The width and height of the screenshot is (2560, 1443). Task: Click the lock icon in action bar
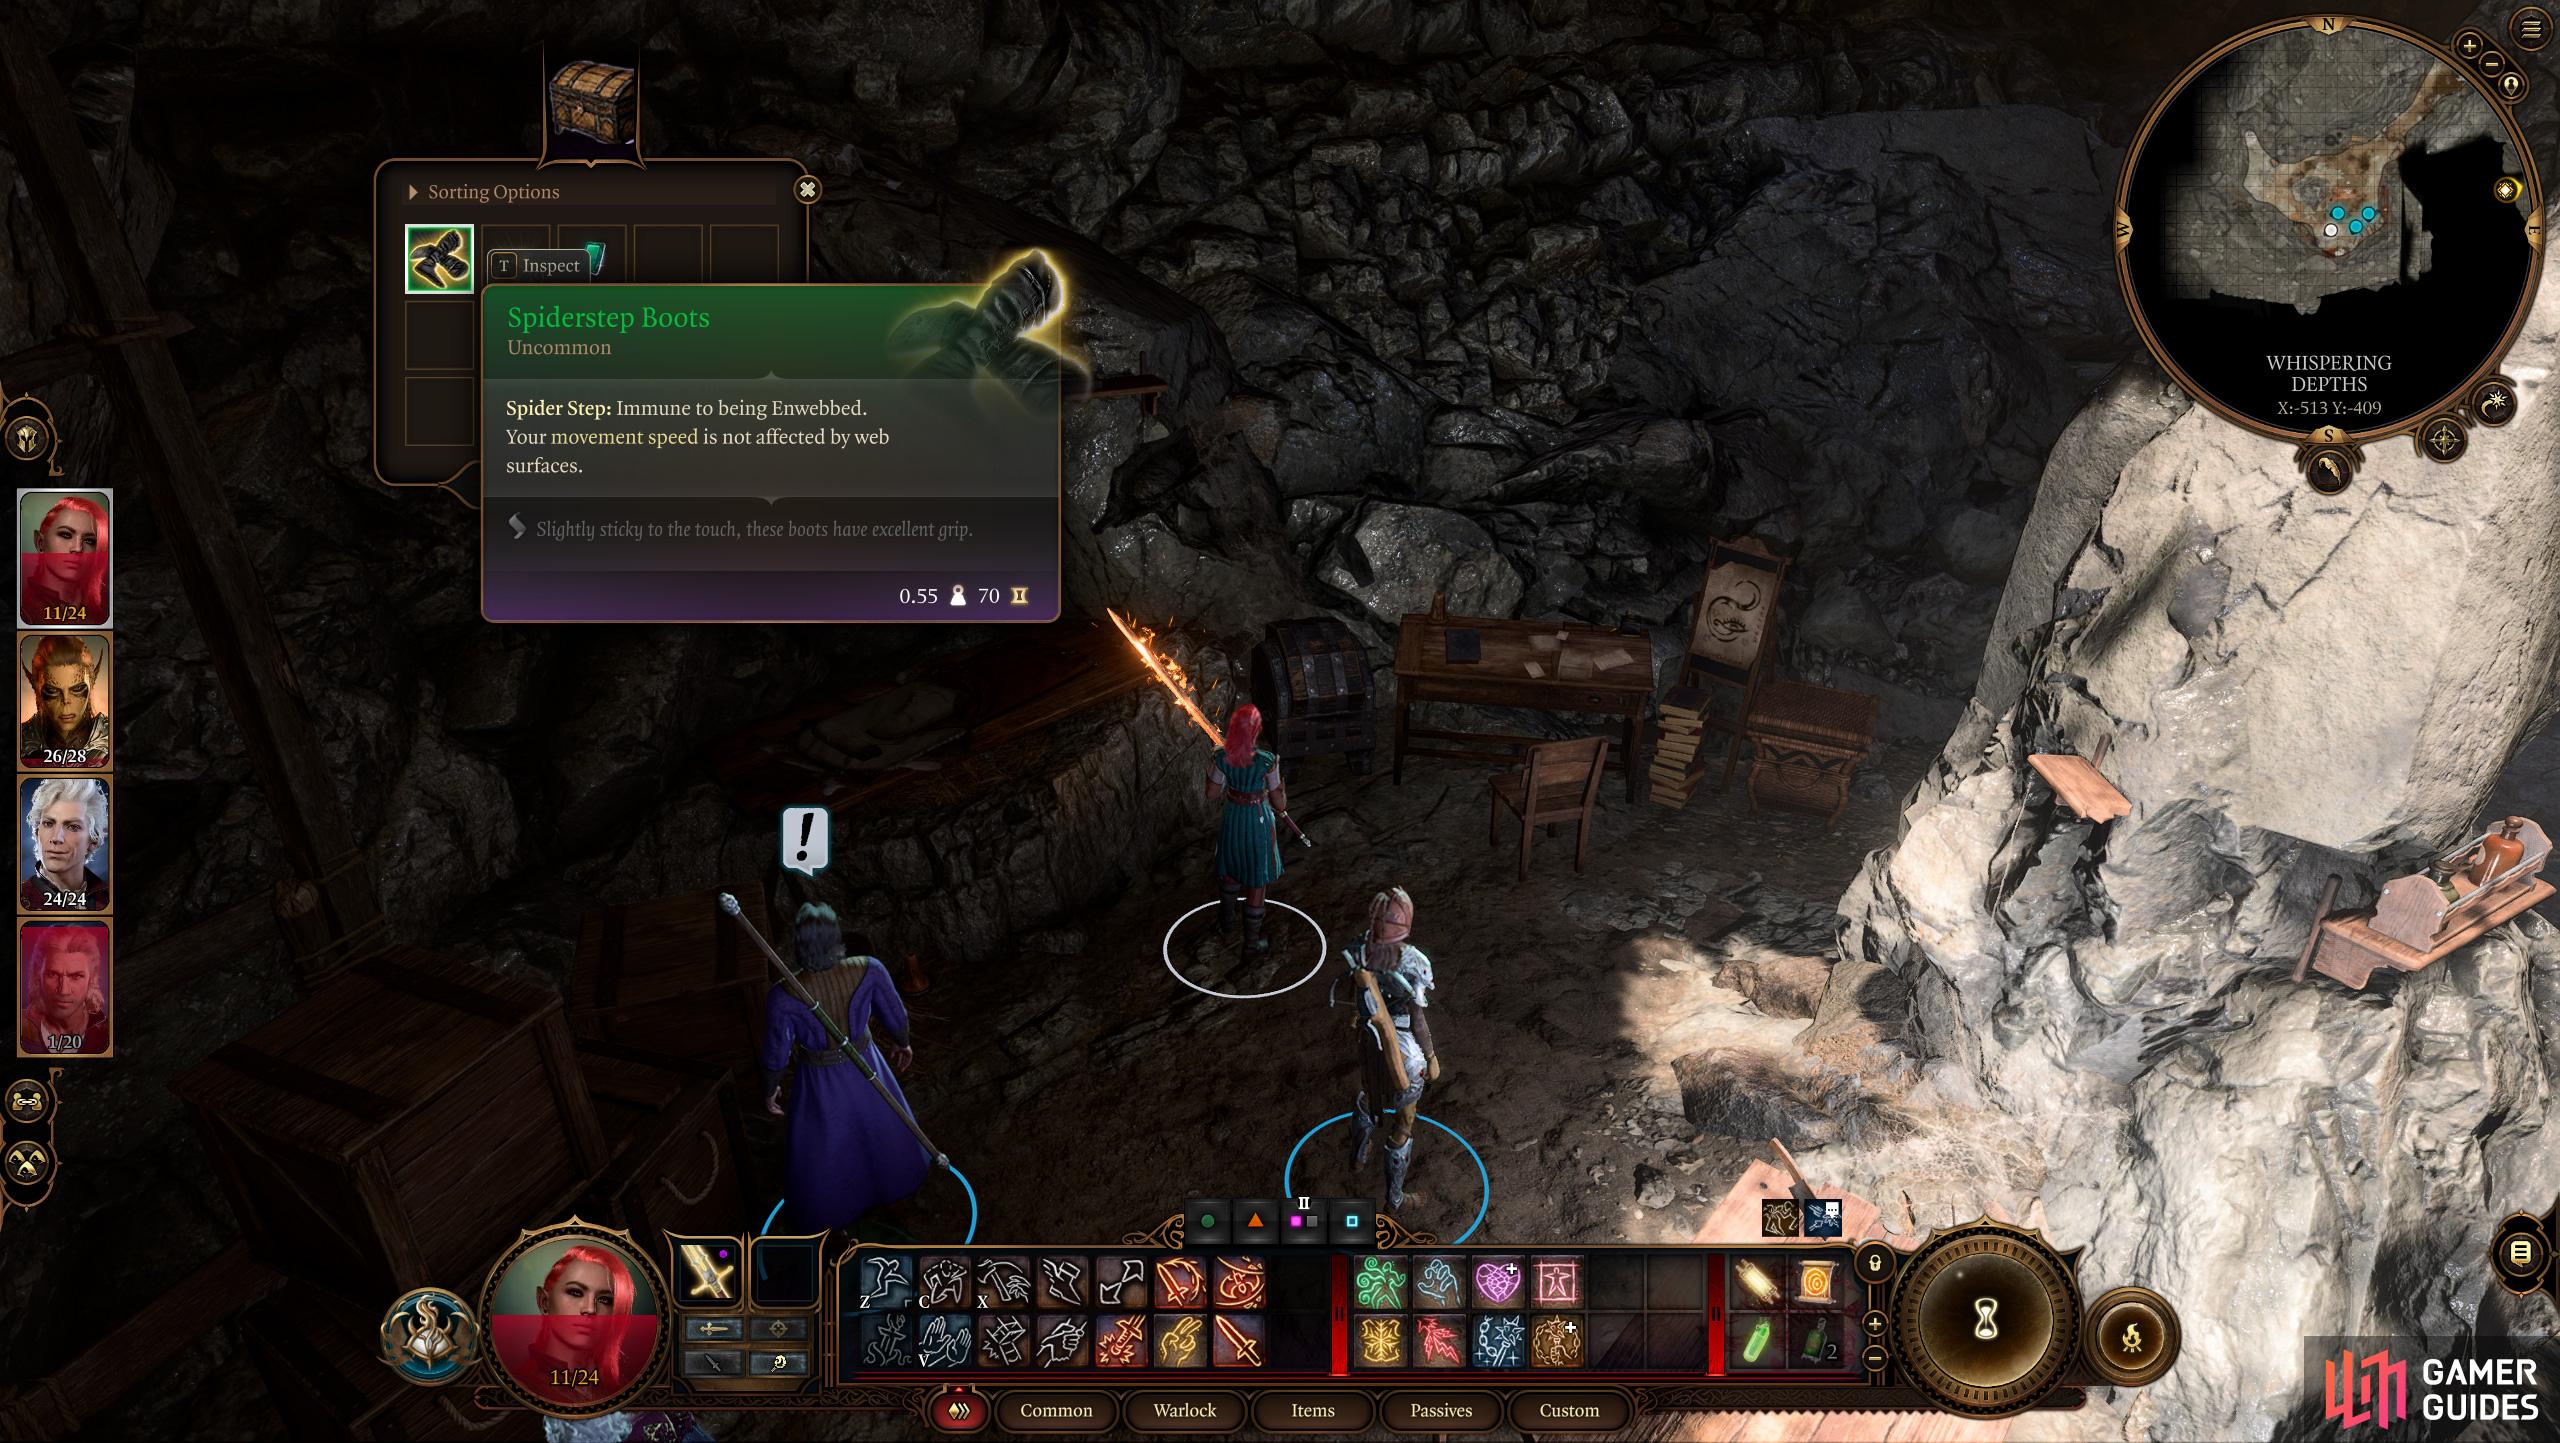[x=1874, y=1260]
